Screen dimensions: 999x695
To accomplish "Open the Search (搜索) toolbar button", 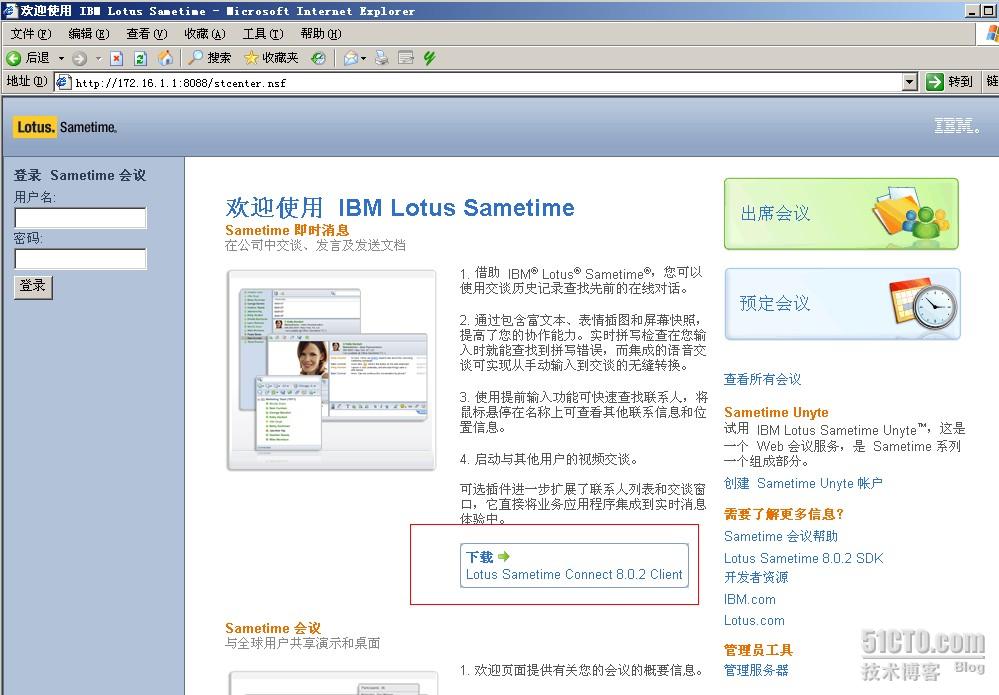I will (210, 58).
